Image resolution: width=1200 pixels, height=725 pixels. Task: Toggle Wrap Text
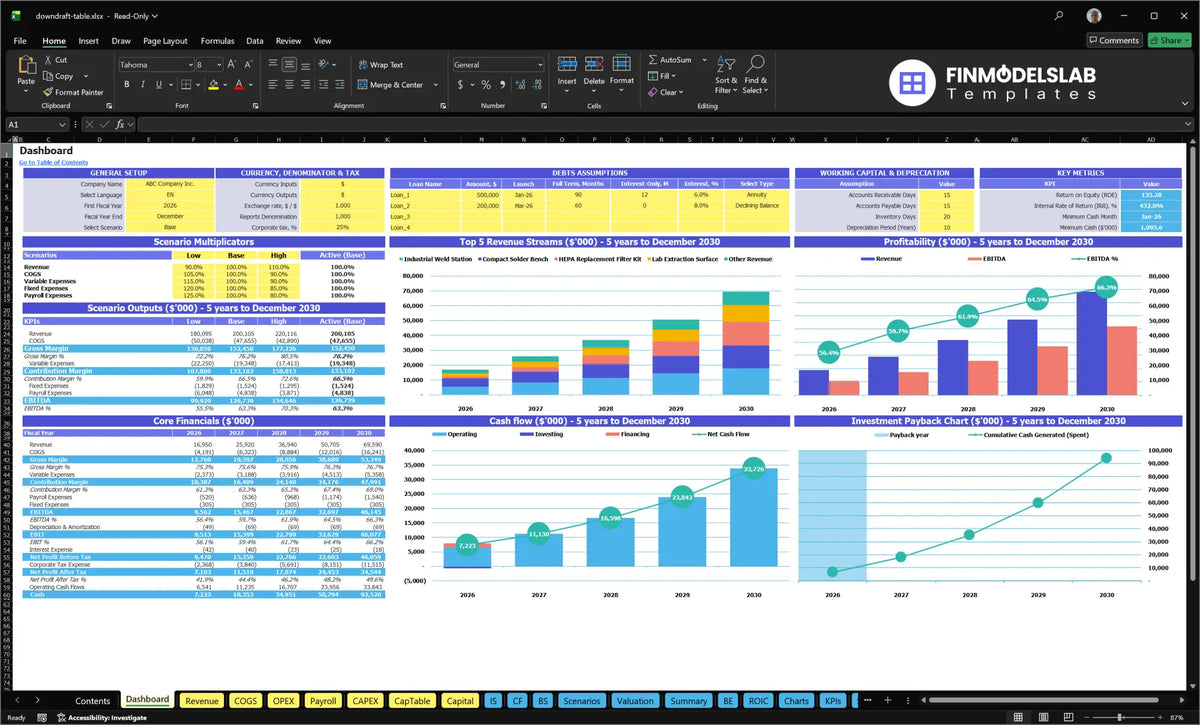380,64
